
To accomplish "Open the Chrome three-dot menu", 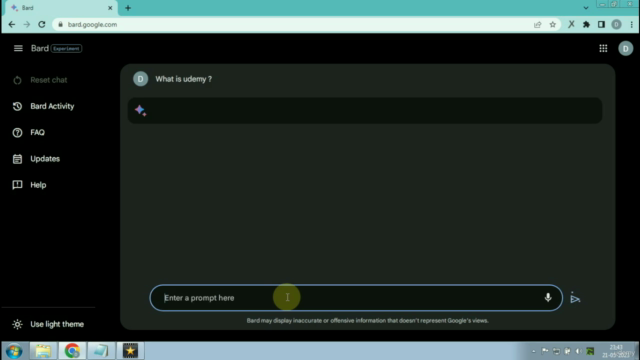I will 631,24.
